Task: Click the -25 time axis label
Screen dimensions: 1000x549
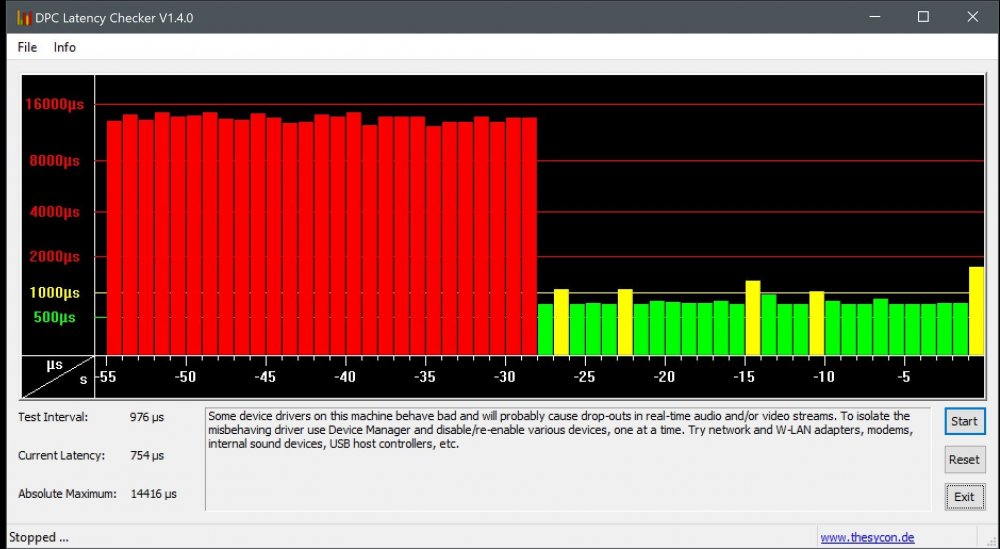Action: 584,377
